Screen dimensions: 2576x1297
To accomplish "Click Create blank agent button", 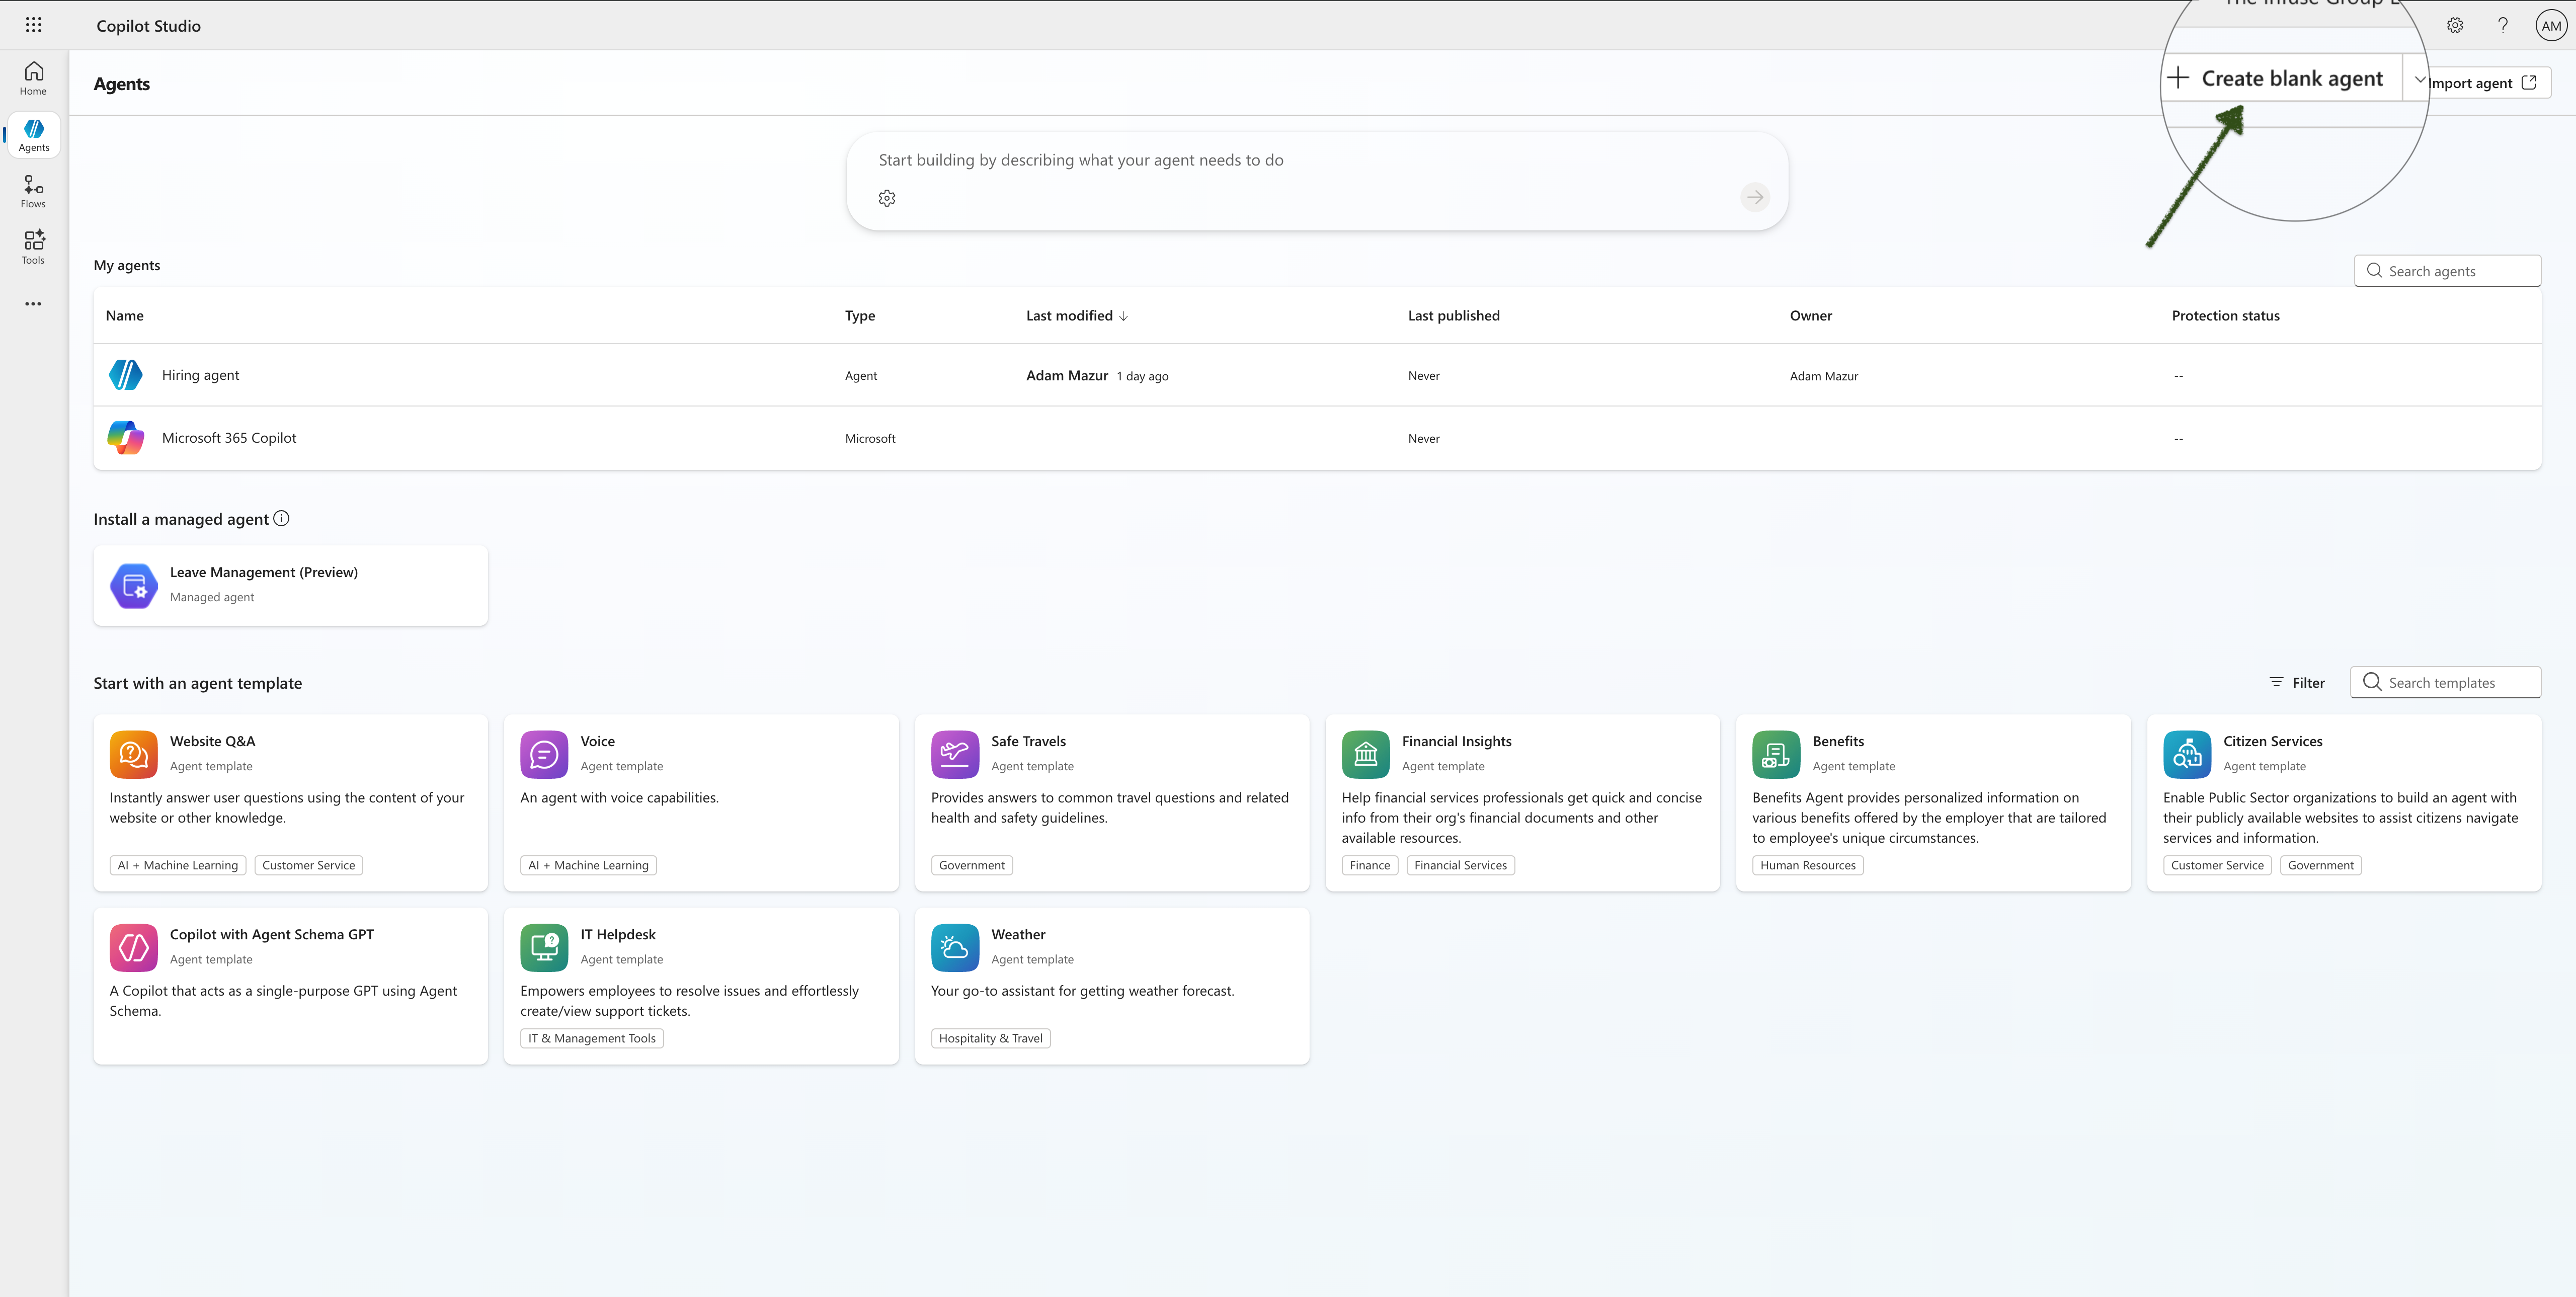I will [x=2282, y=79].
